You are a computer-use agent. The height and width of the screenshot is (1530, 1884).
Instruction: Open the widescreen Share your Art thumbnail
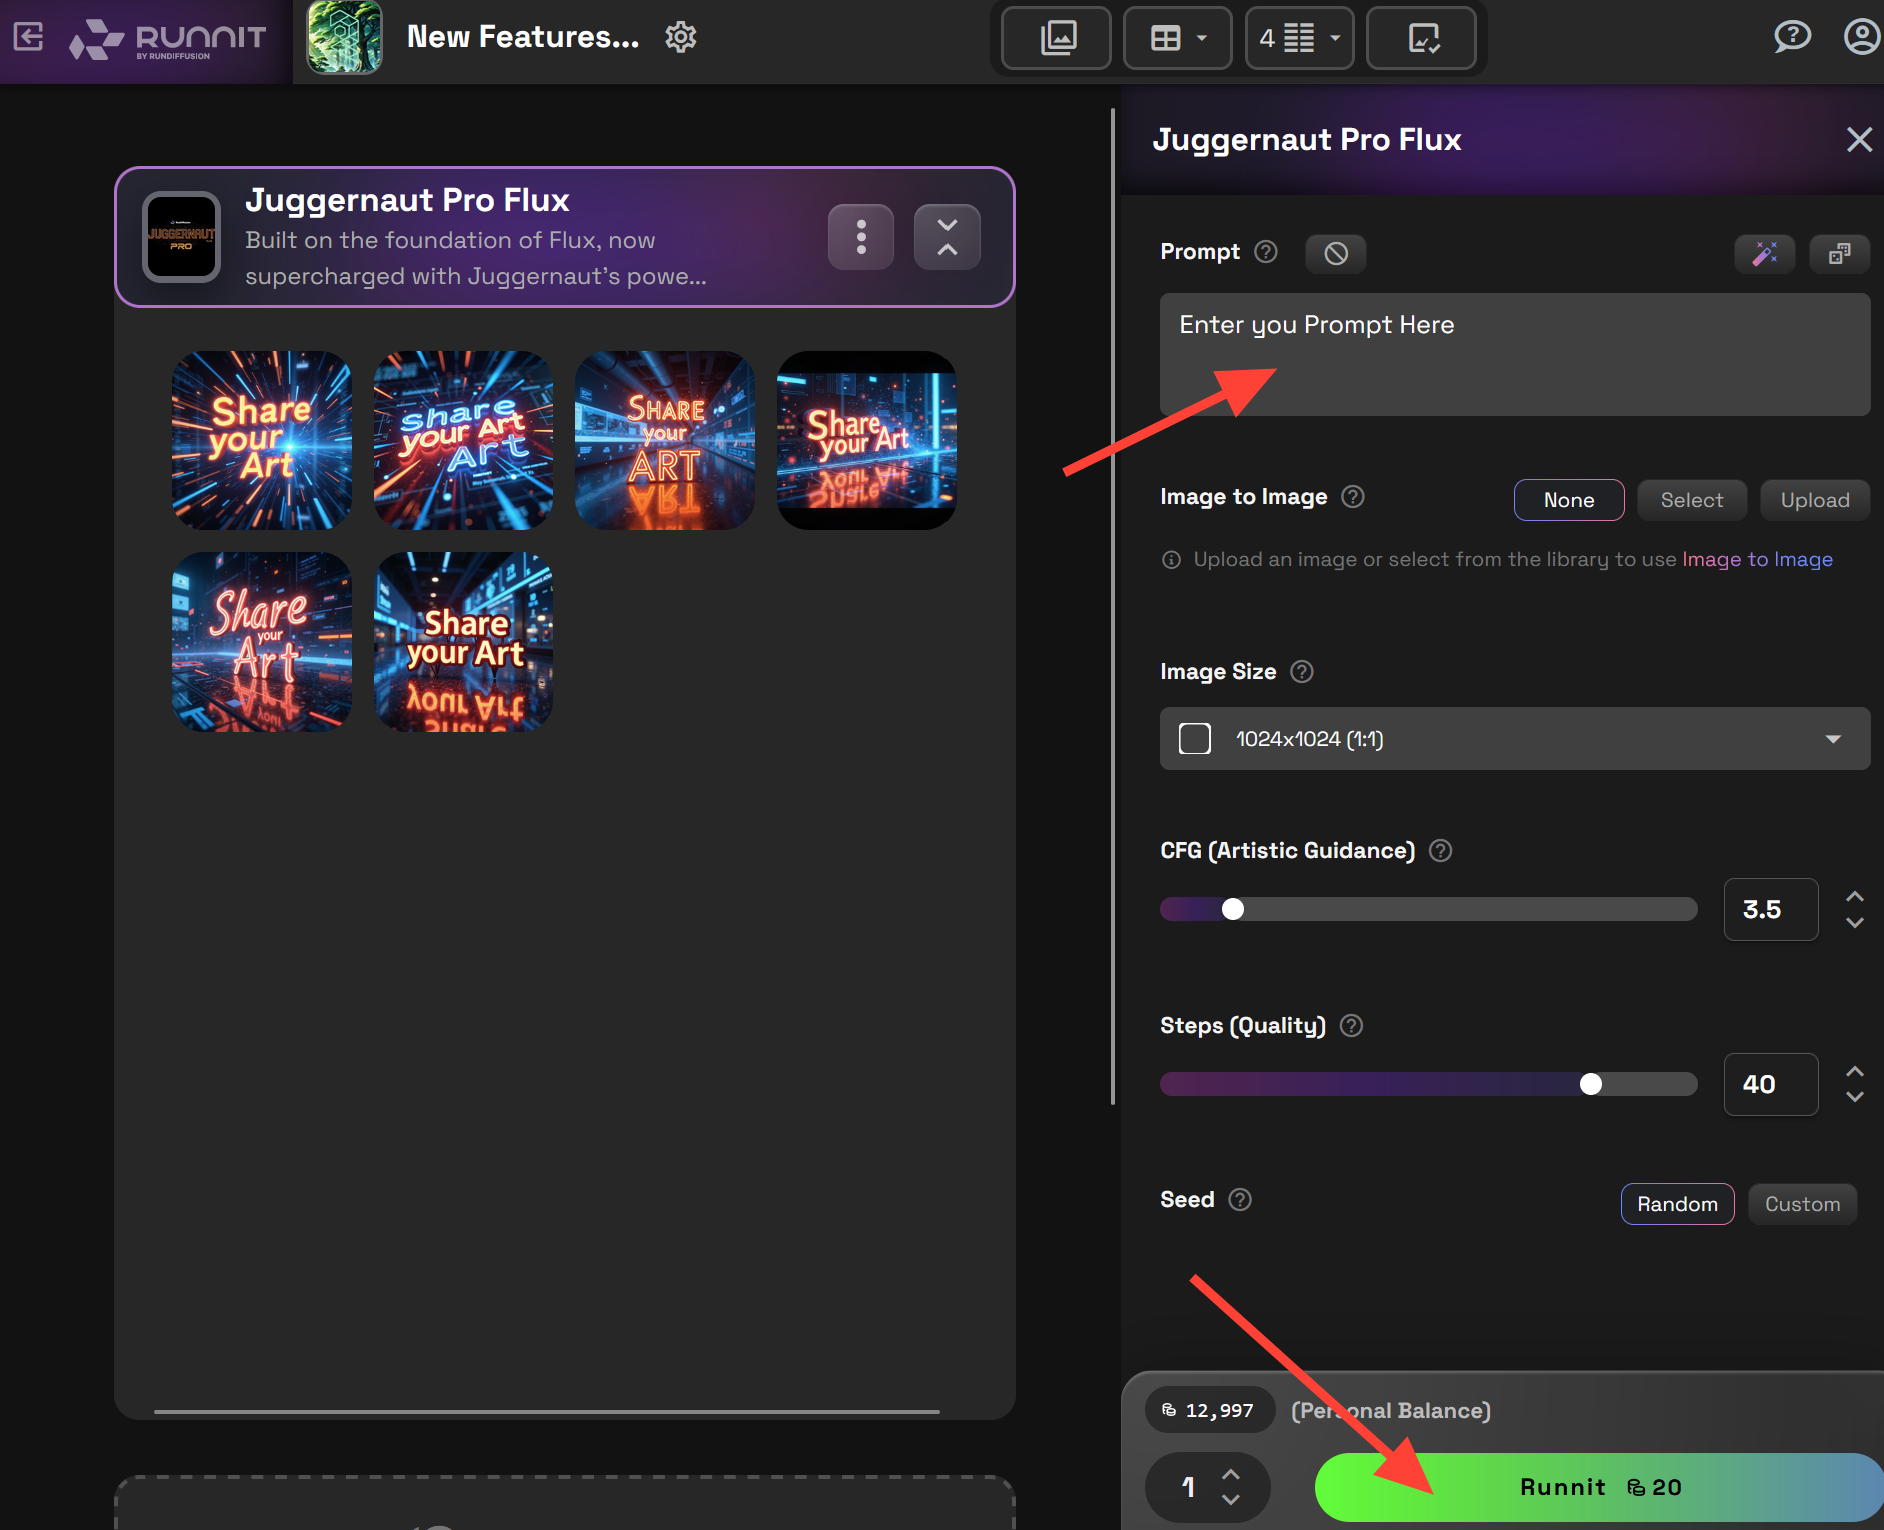(867, 440)
